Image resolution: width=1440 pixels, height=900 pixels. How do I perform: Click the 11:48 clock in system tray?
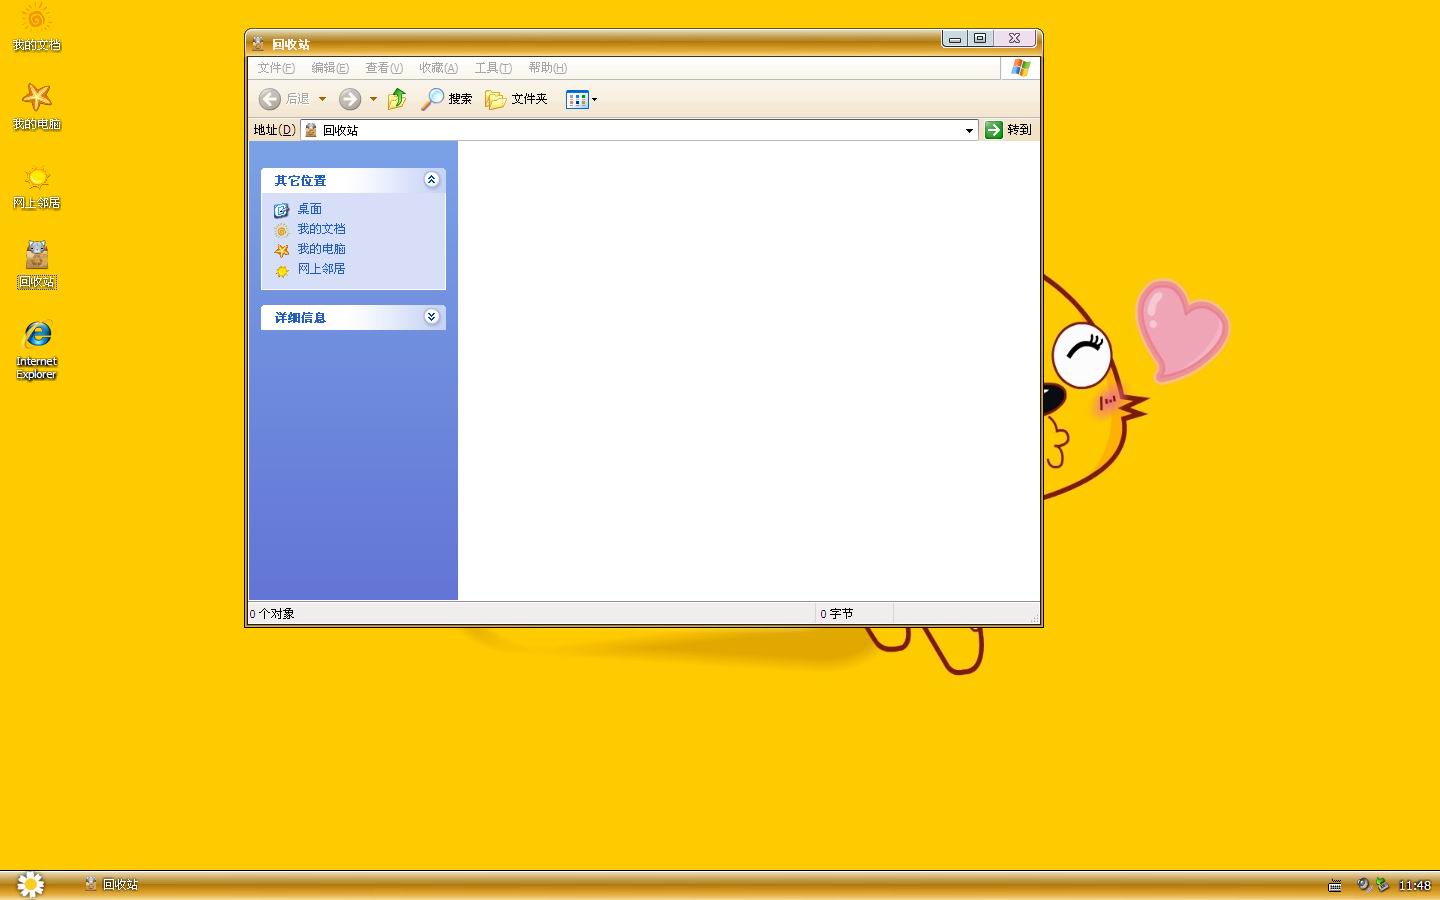point(1414,885)
